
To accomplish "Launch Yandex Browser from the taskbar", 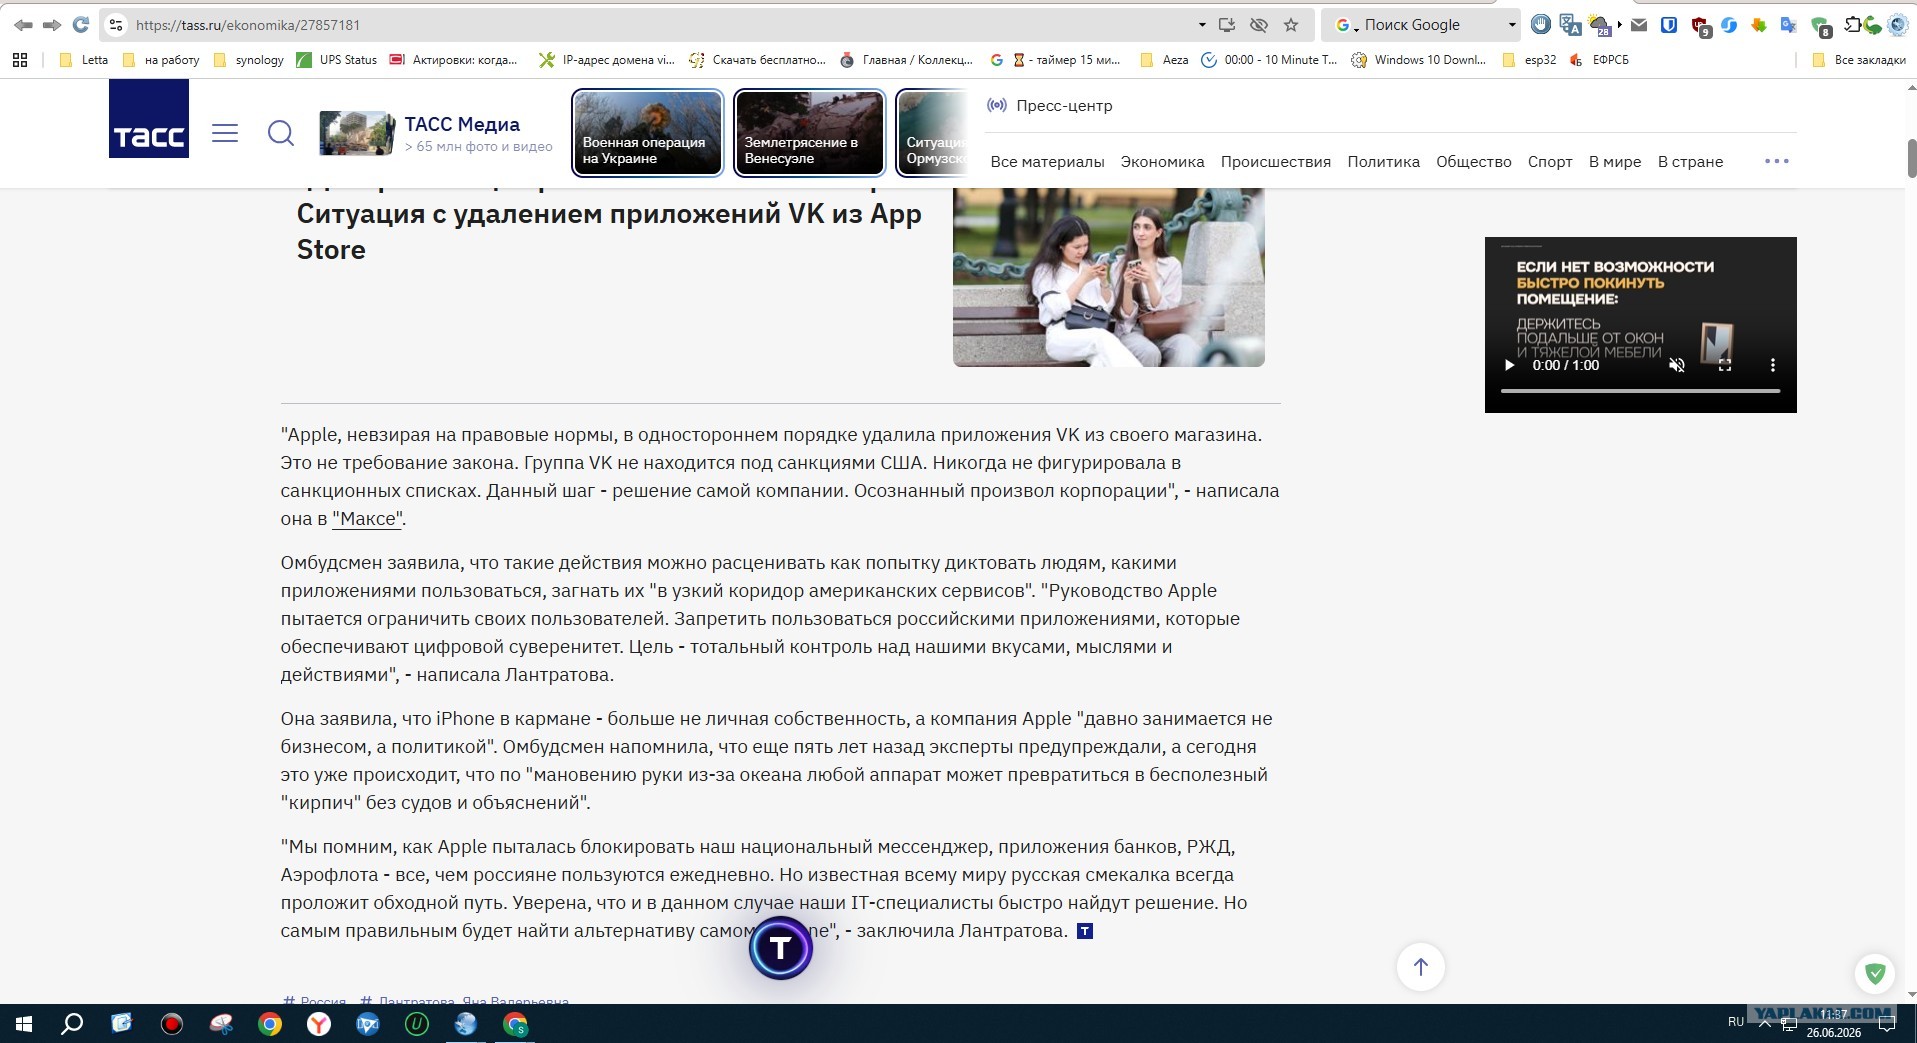I will click(x=319, y=1024).
